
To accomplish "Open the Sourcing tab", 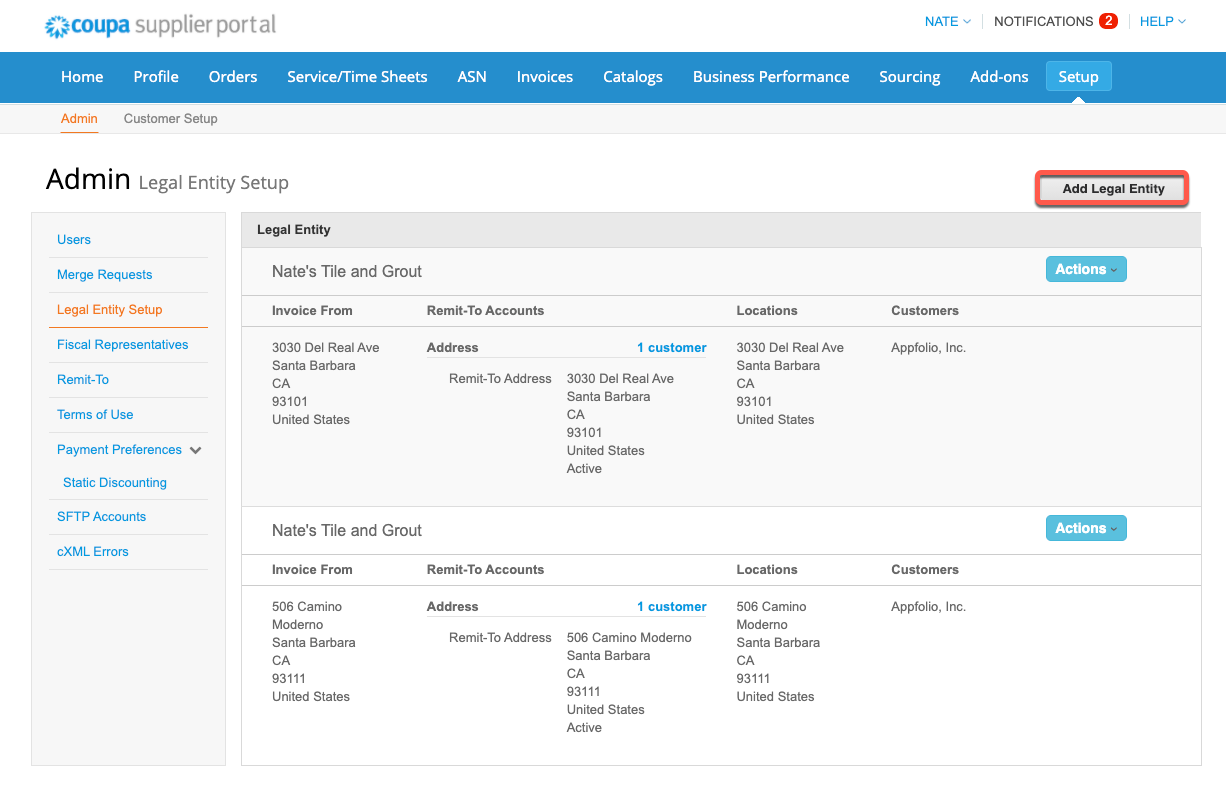I will 909,76.
